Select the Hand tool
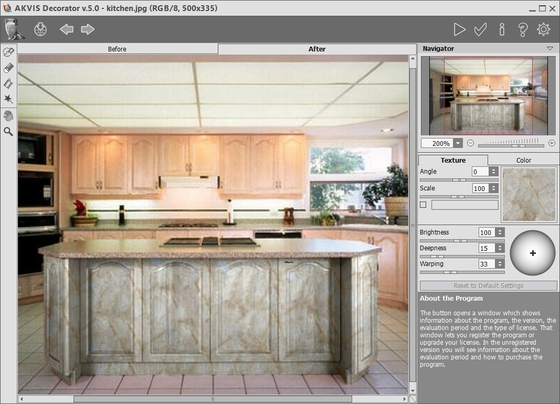The width and height of the screenshot is (560, 404). (x=8, y=116)
